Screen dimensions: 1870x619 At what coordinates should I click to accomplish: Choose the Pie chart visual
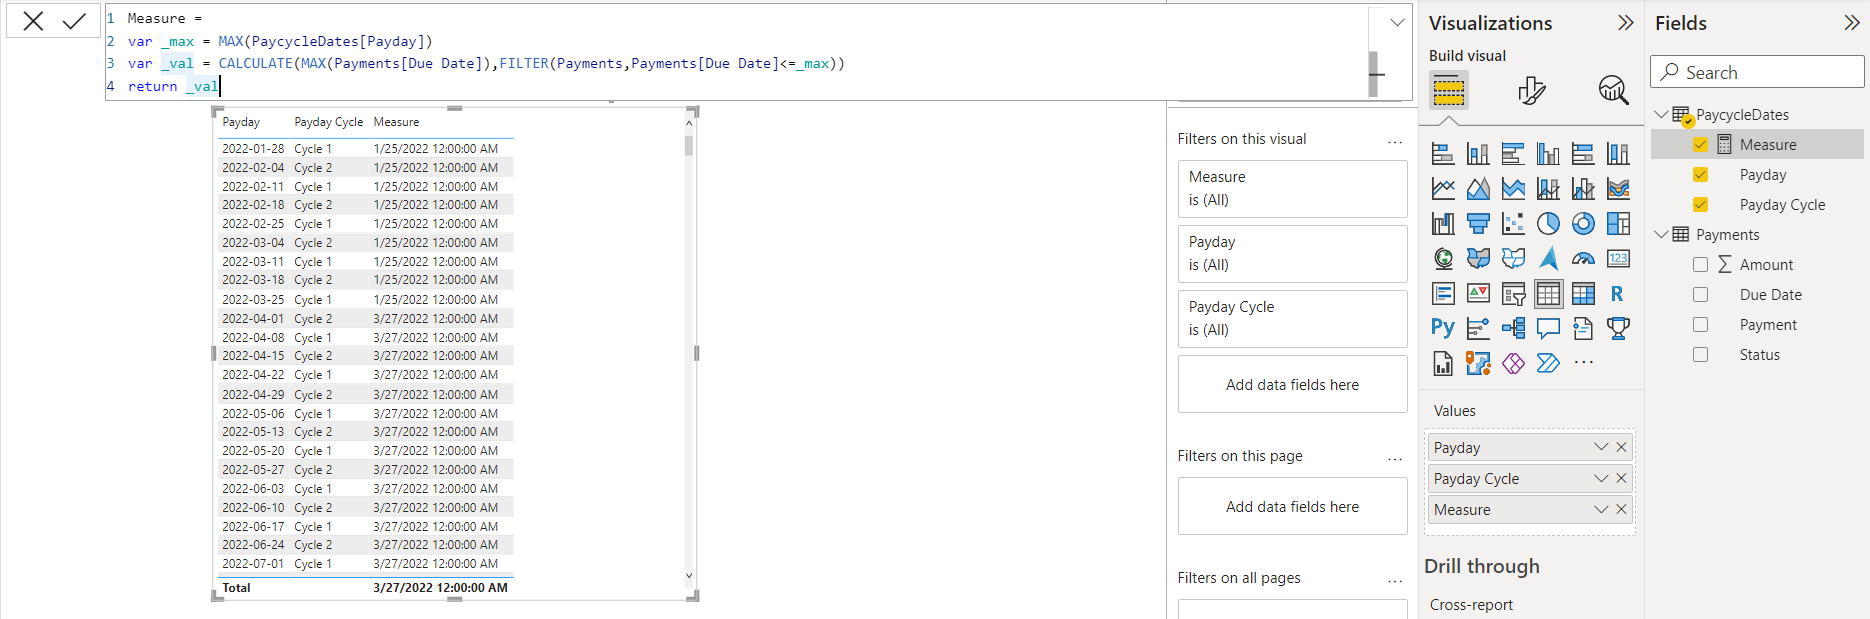(x=1548, y=223)
